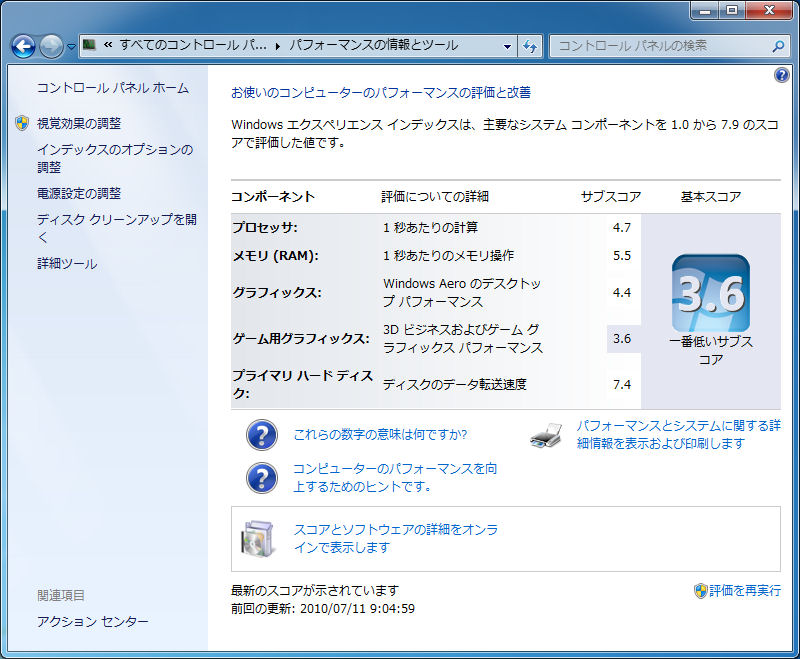Open アクション センター related item

(x=92, y=622)
